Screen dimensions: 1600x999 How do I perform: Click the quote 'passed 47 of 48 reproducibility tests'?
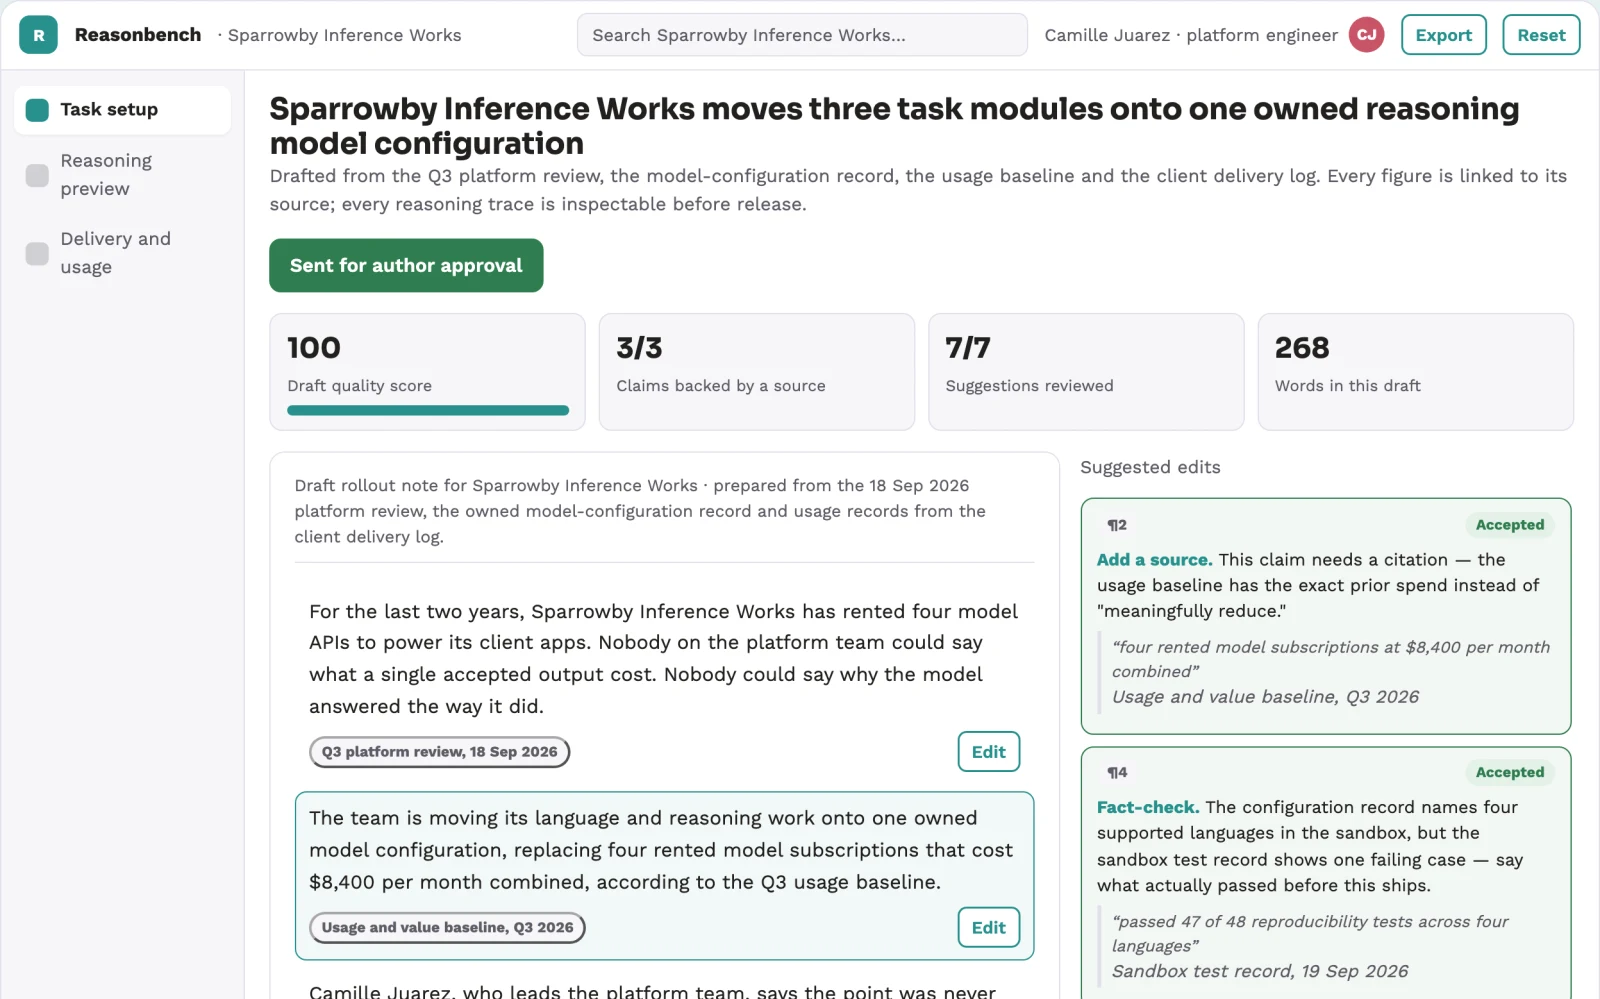[1310, 934]
